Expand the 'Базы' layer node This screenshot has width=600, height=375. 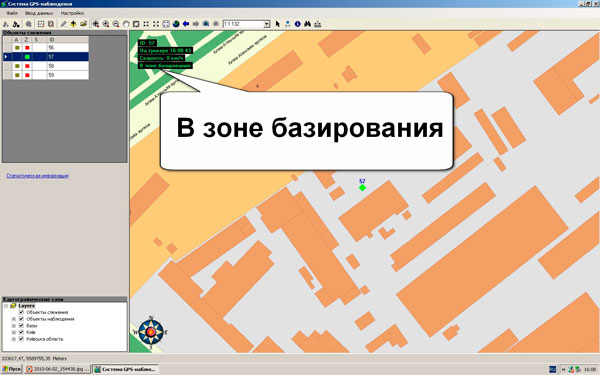pyautogui.click(x=14, y=326)
